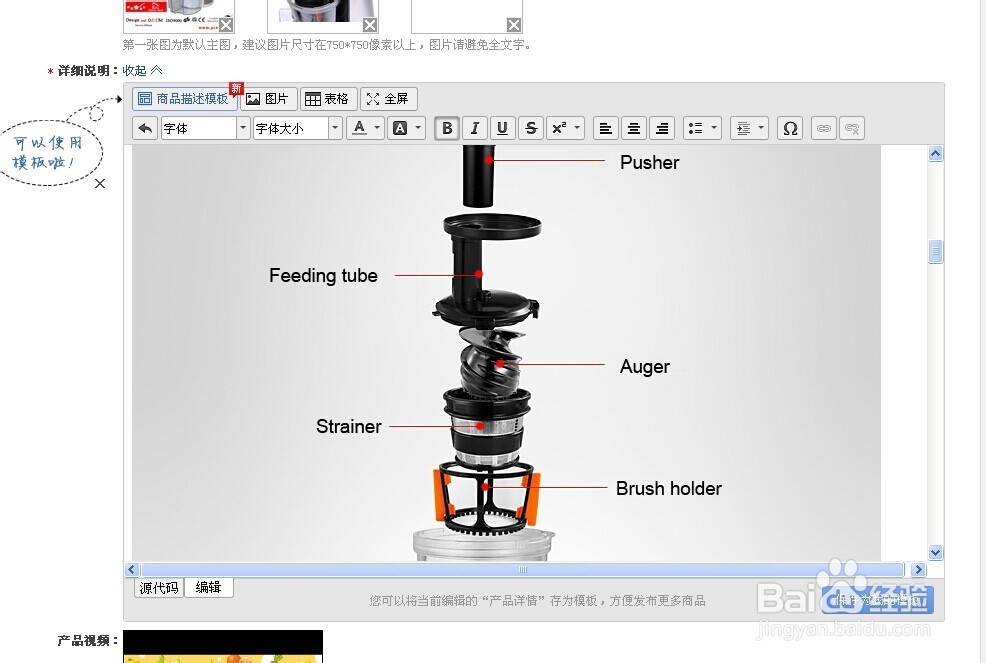The height and width of the screenshot is (663, 986).
Task: Close the template tip speech bubble
Action: (x=100, y=184)
